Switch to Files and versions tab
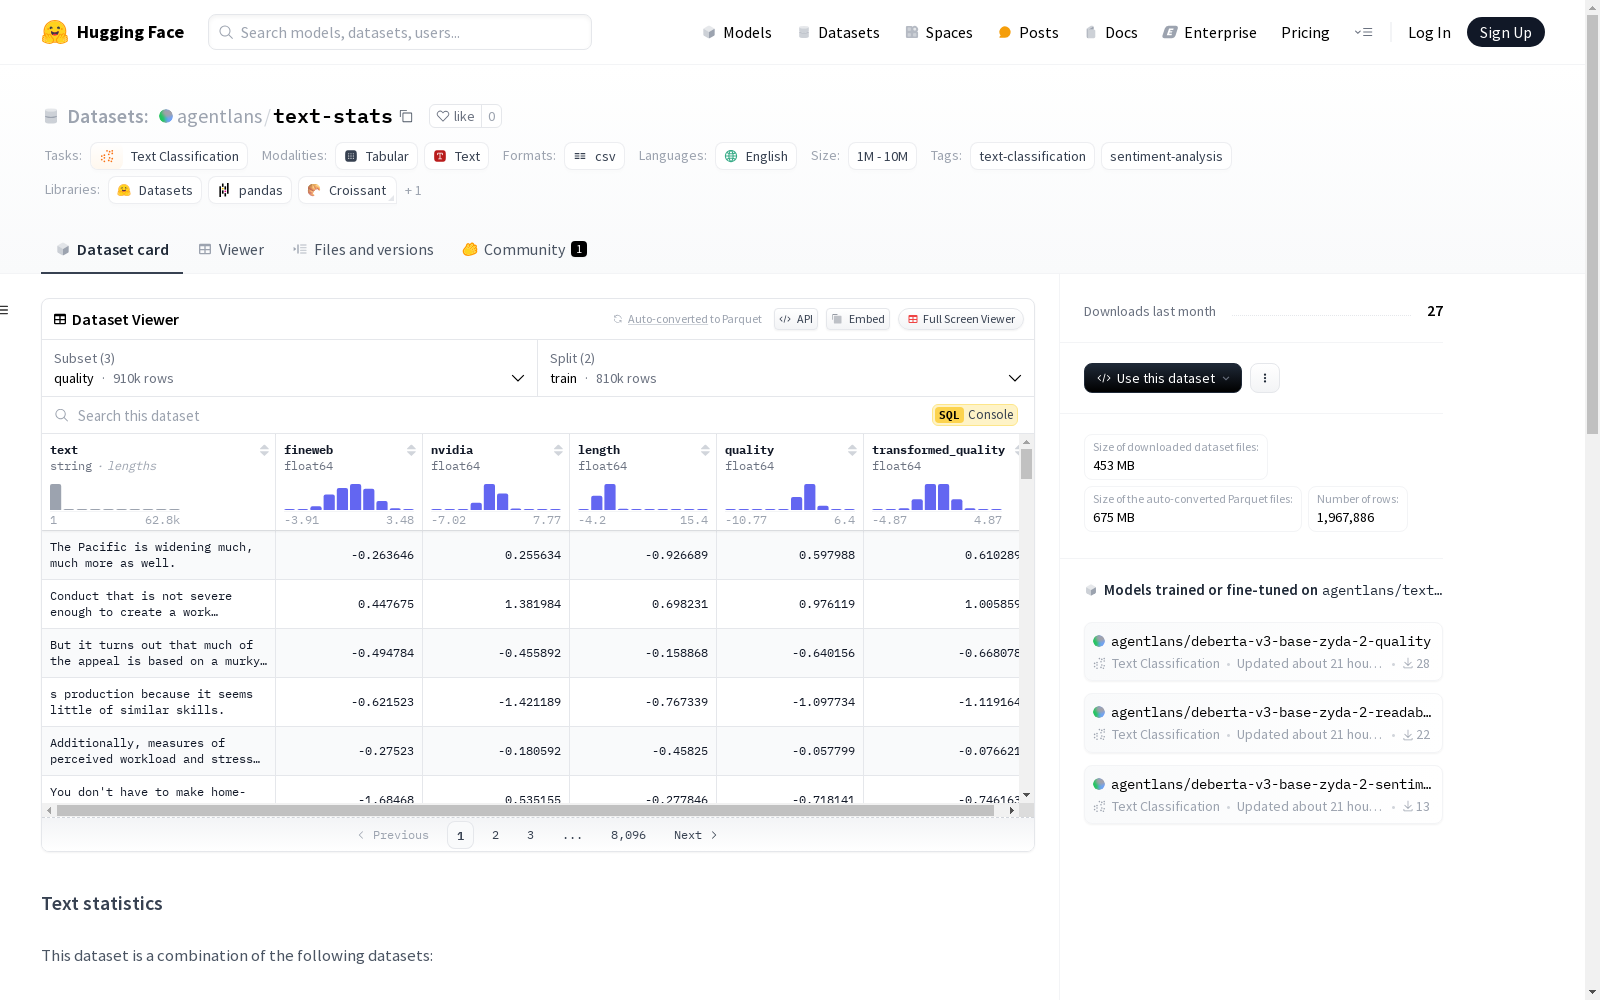The width and height of the screenshot is (1600, 1000). [x=363, y=250]
